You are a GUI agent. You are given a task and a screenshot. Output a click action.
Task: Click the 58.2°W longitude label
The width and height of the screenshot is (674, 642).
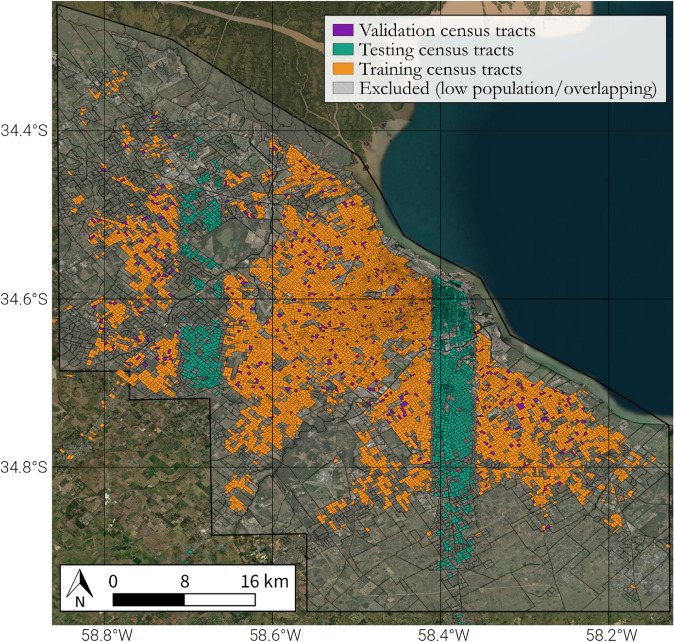point(612,634)
